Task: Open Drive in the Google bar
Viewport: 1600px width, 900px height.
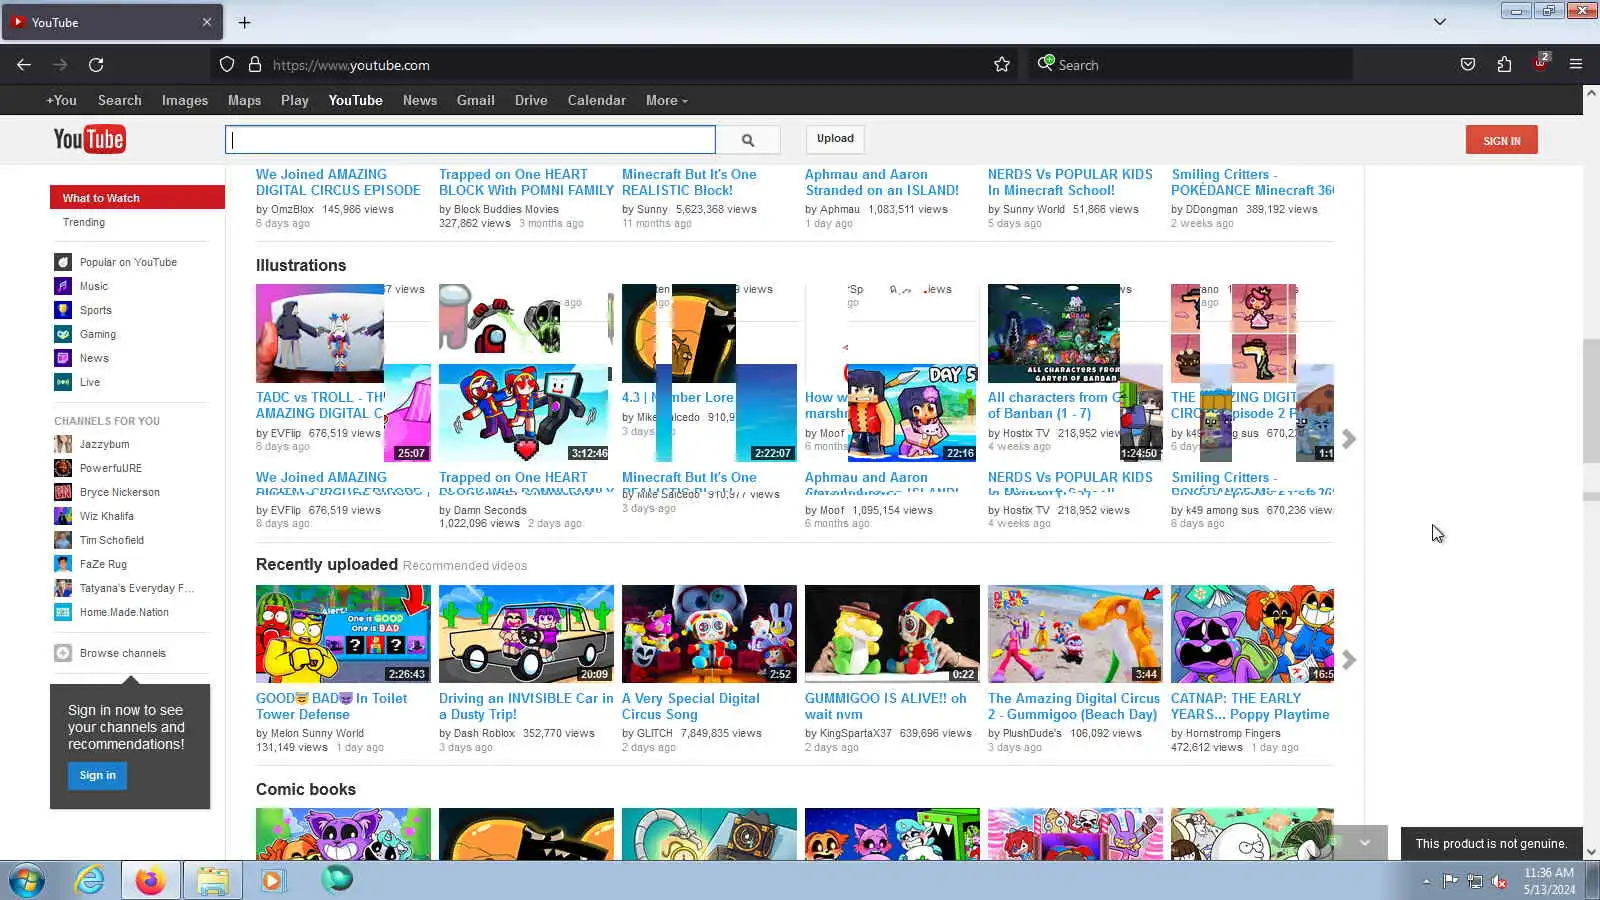Action: coord(531,100)
